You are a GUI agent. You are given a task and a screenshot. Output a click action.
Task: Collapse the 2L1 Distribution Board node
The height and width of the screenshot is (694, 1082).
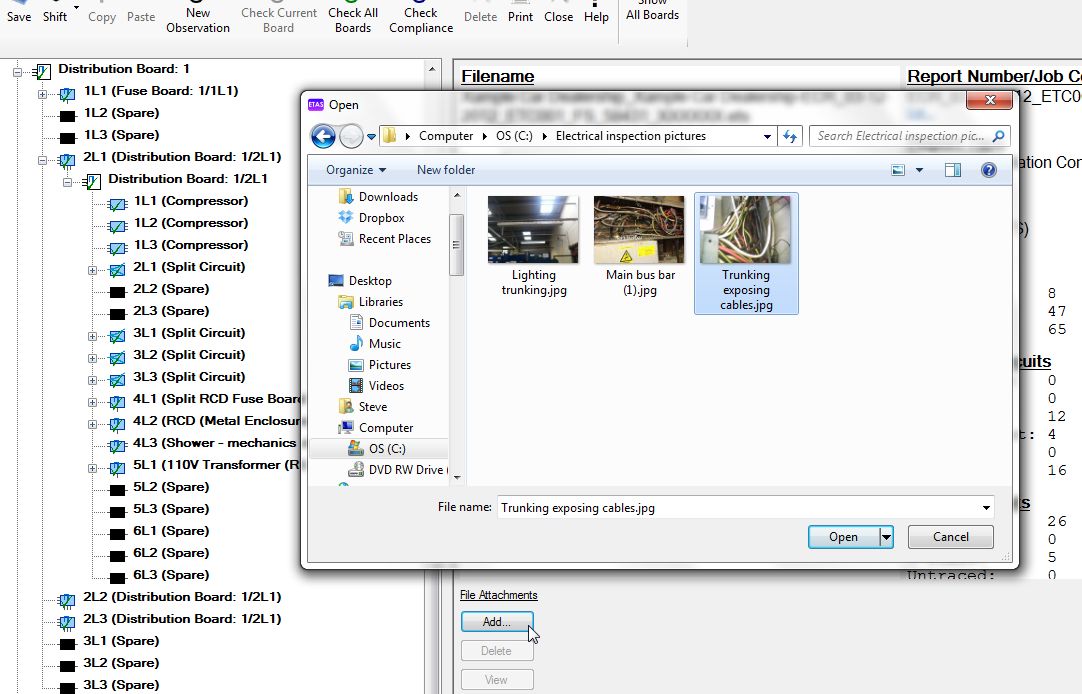coord(43,160)
